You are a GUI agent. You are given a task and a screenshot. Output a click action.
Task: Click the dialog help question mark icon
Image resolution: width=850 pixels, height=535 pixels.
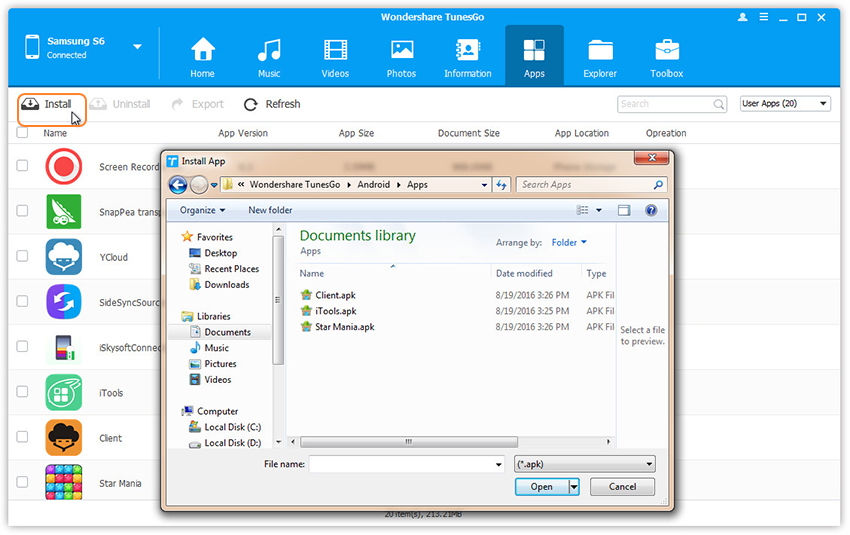click(x=651, y=210)
